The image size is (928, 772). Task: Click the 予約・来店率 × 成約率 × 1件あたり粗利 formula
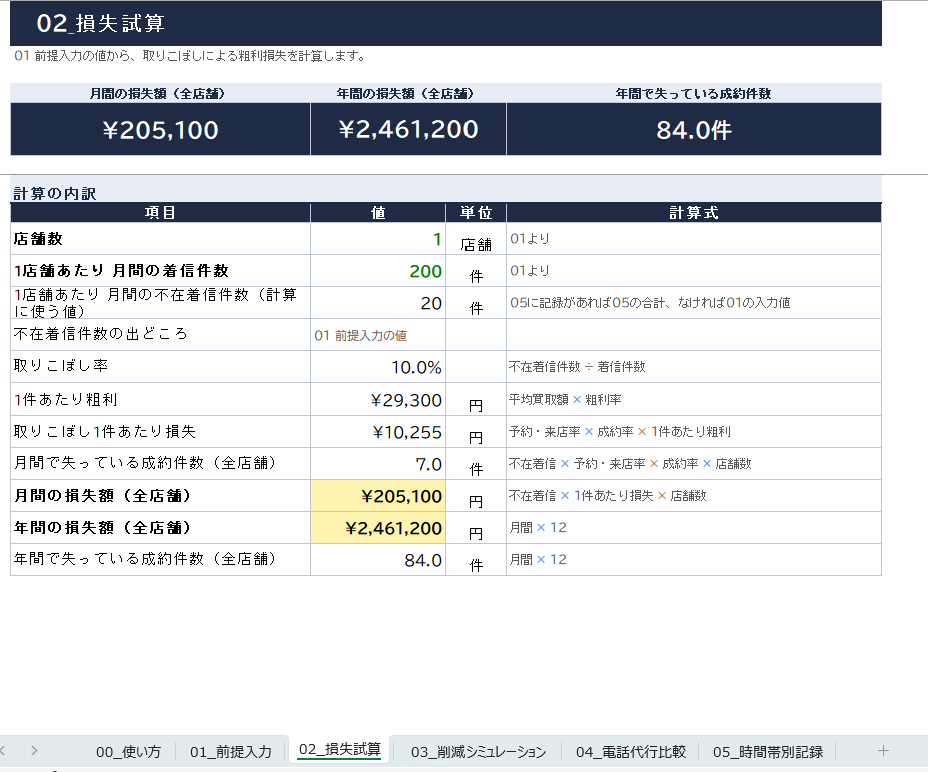[x=694, y=432]
